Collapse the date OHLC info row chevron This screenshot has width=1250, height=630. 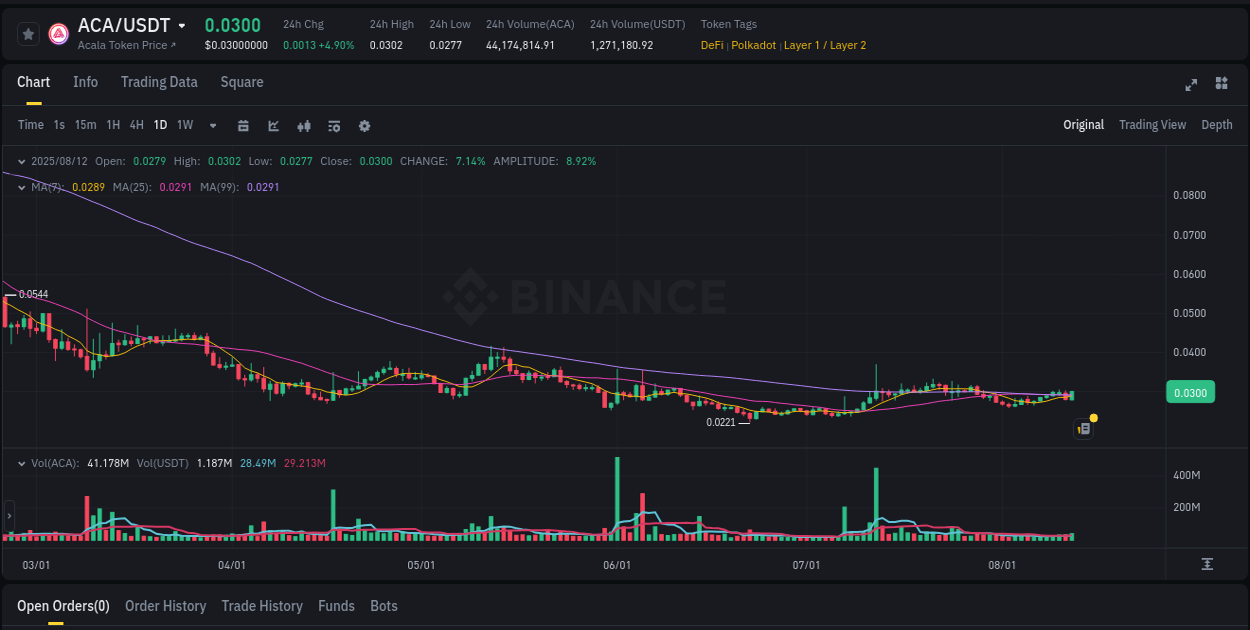(22, 161)
